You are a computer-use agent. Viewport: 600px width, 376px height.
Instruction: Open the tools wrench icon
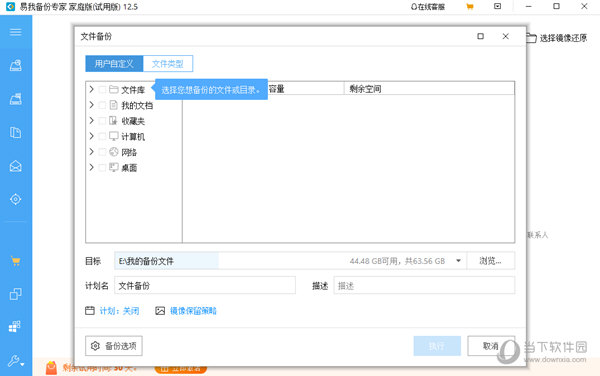pyautogui.click(x=16, y=361)
